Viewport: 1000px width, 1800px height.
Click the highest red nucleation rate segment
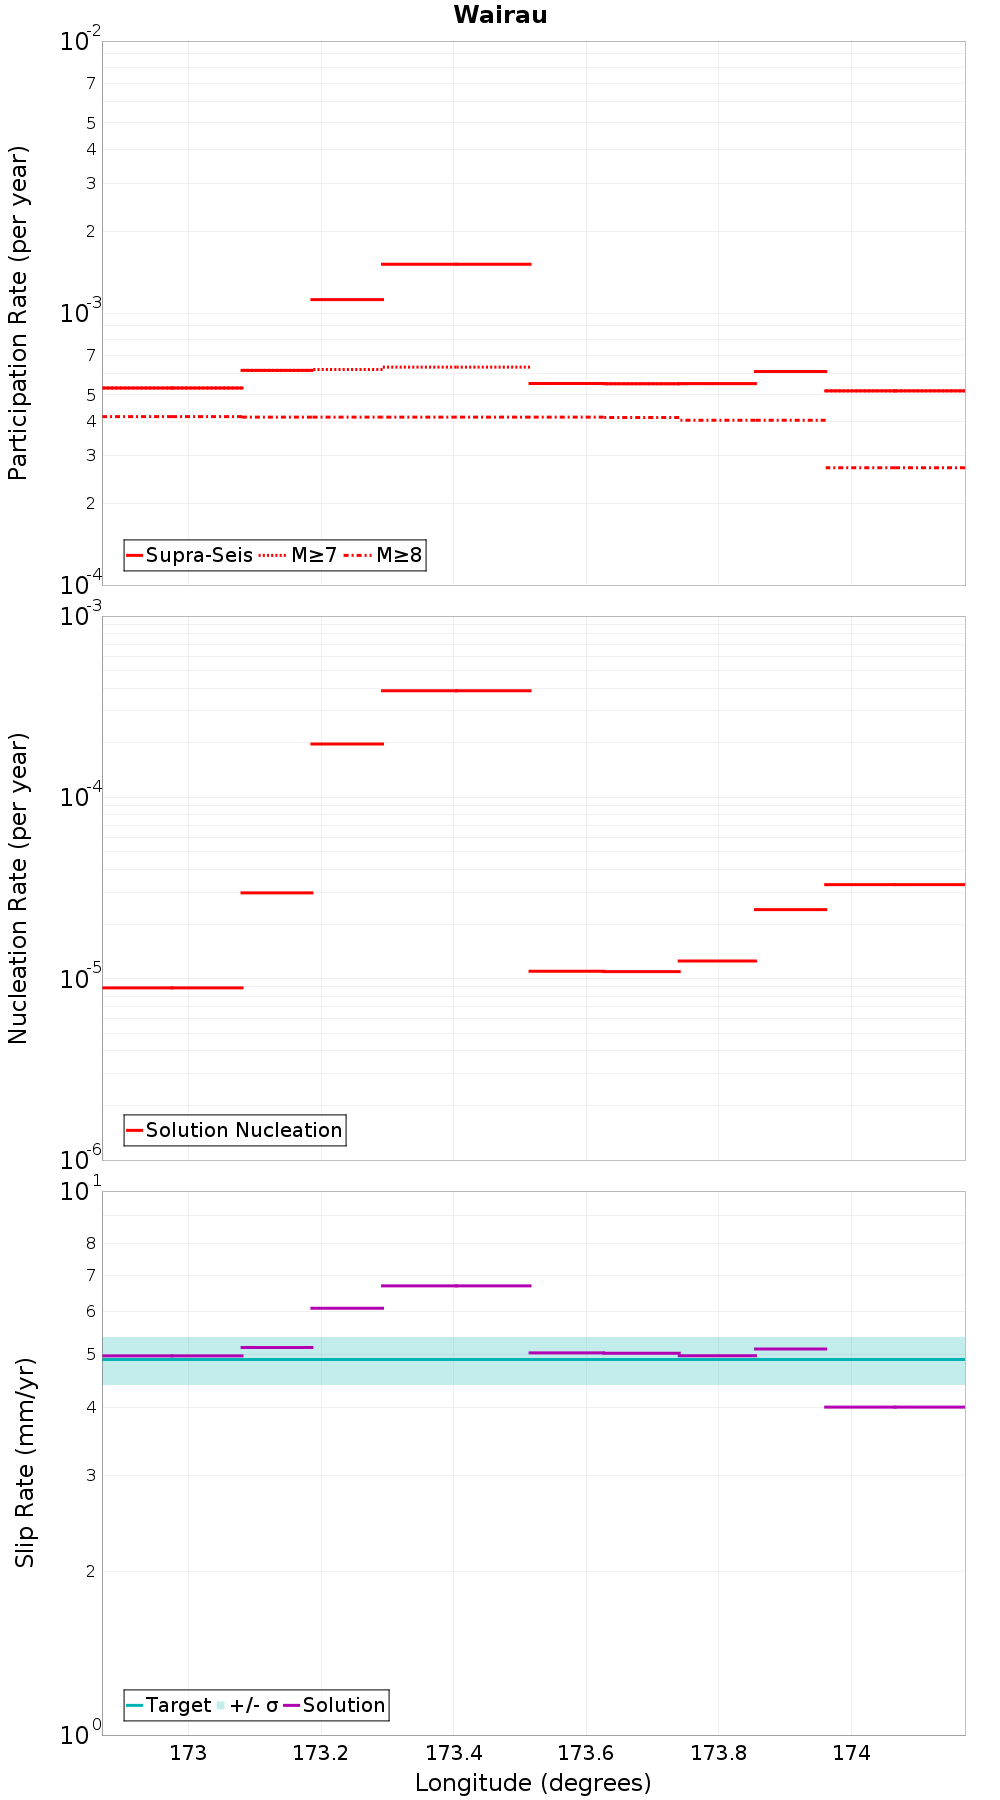click(456, 691)
